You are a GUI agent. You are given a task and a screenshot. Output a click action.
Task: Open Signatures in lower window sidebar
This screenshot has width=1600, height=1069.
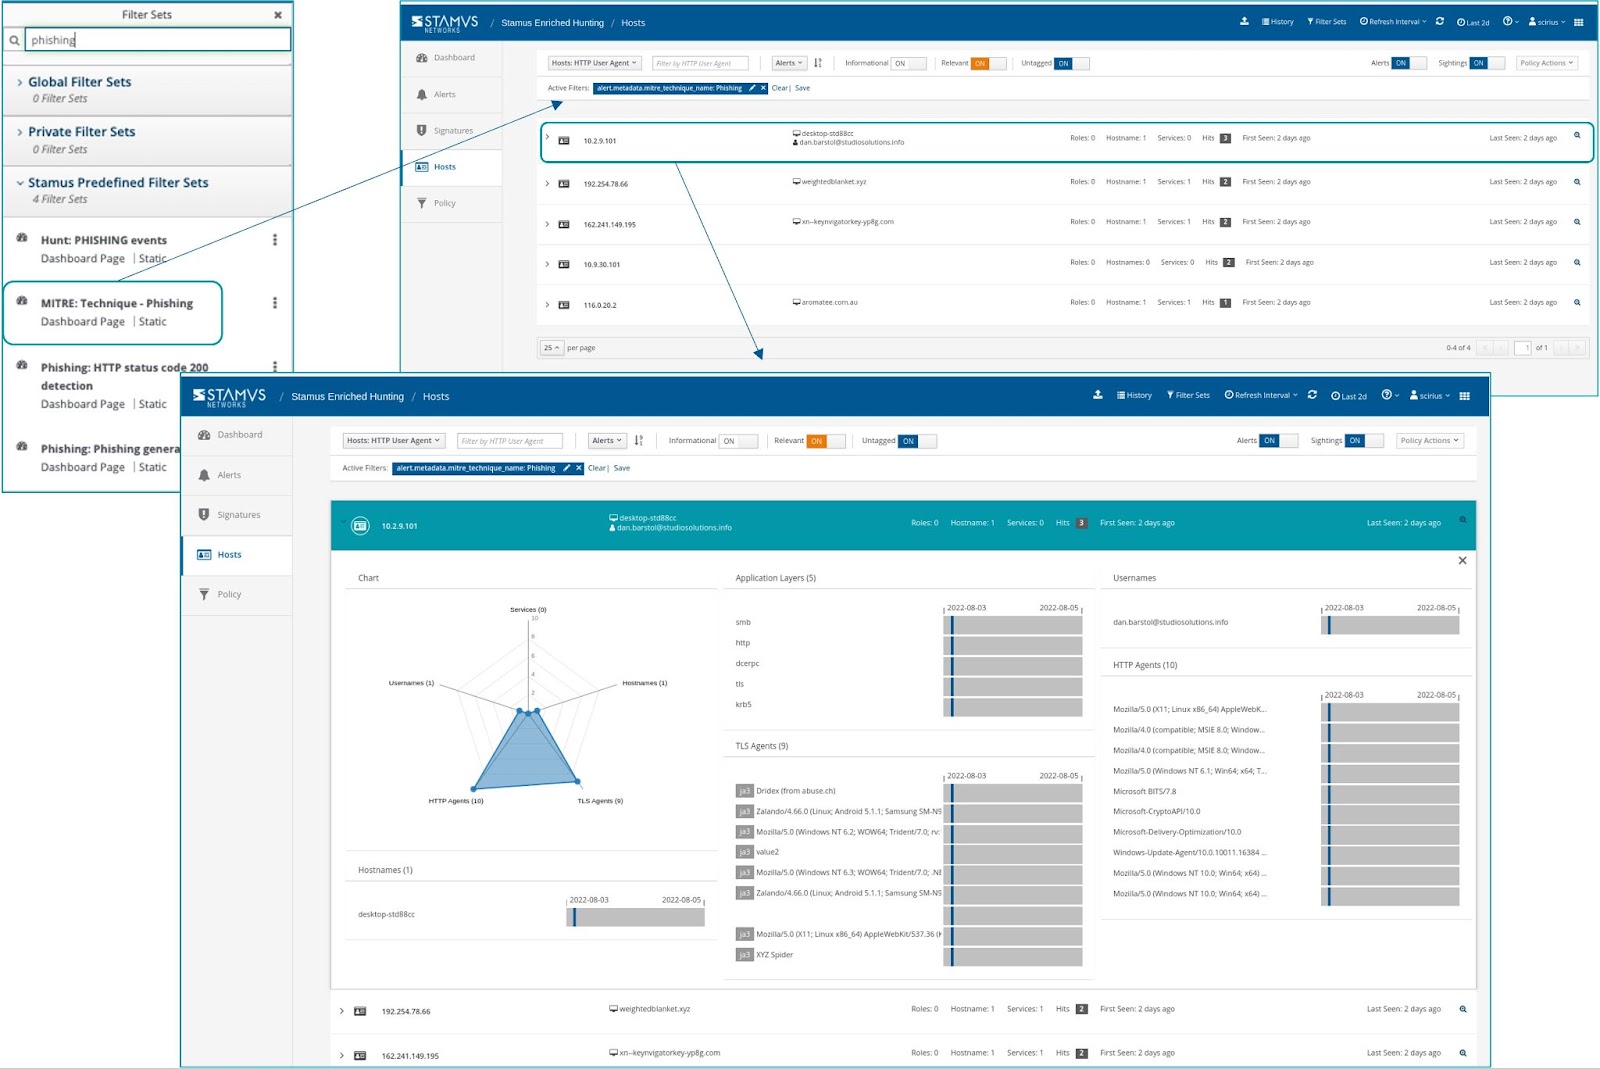click(237, 515)
